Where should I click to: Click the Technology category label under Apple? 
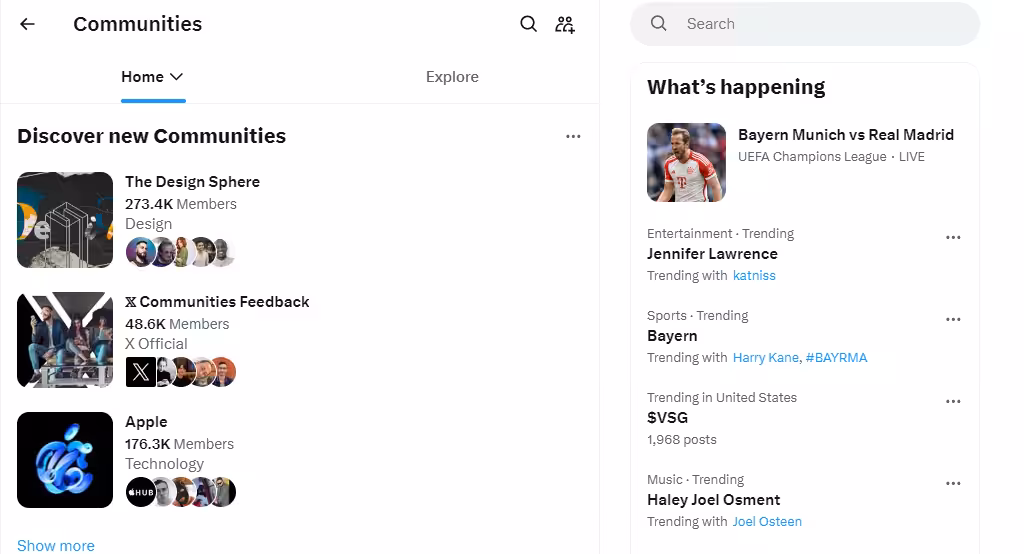165,464
